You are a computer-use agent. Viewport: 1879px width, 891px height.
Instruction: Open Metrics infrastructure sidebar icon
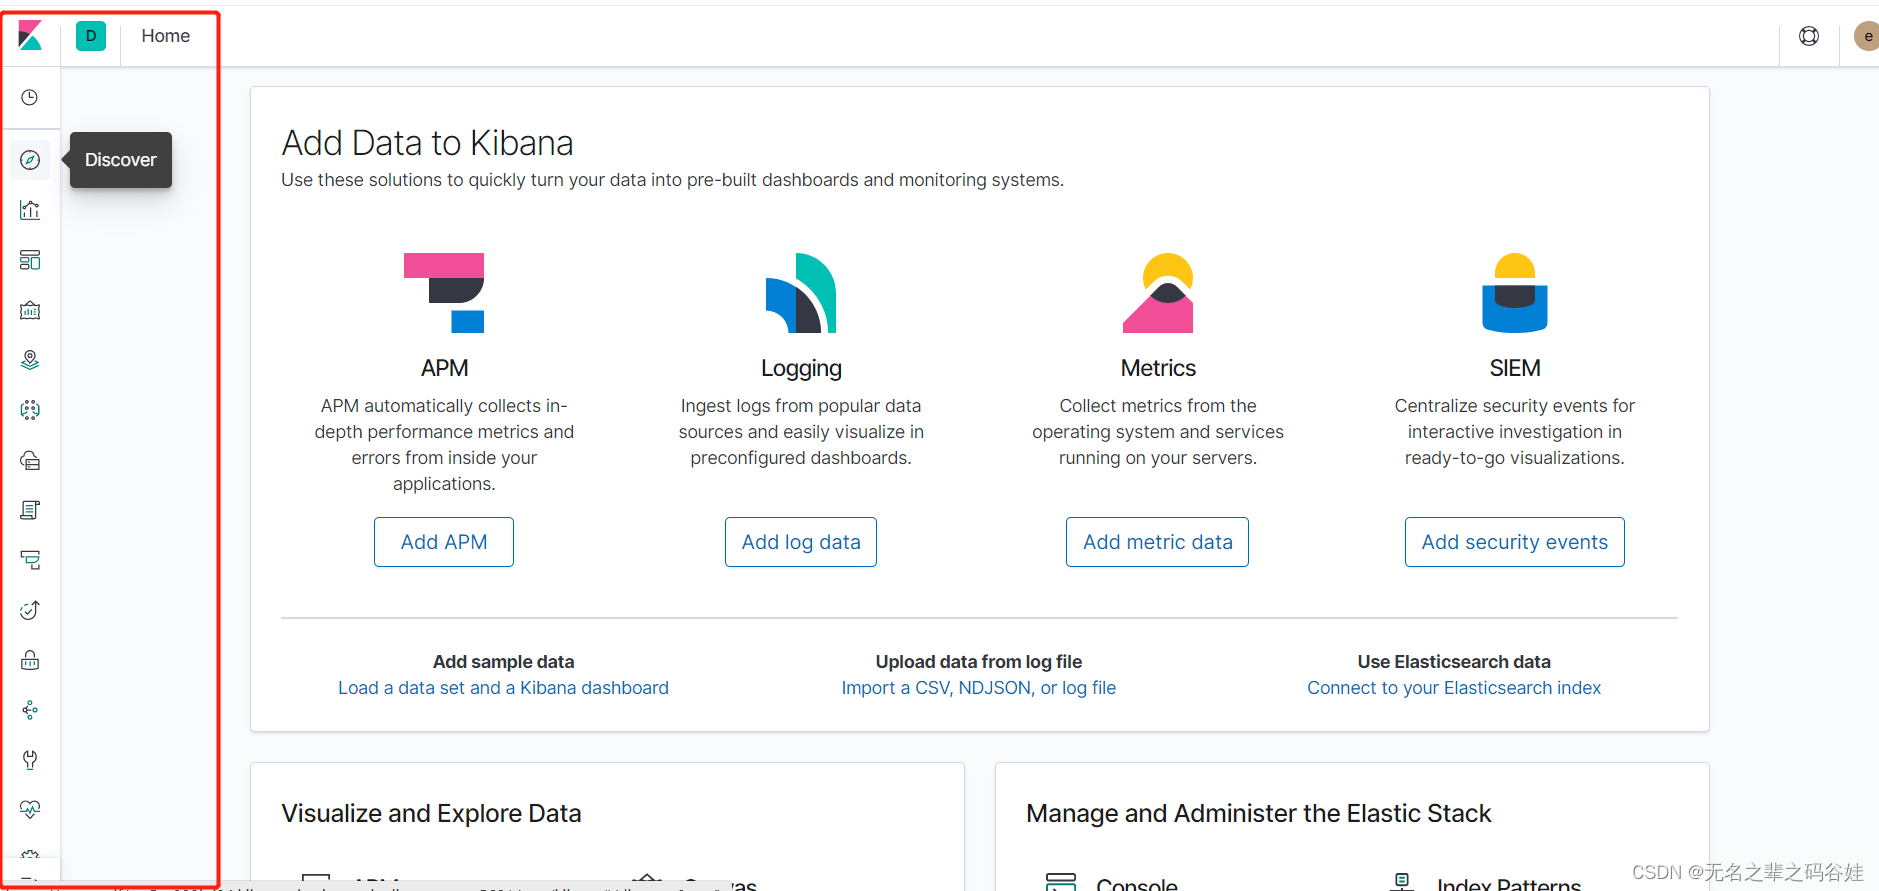click(30, 460)
